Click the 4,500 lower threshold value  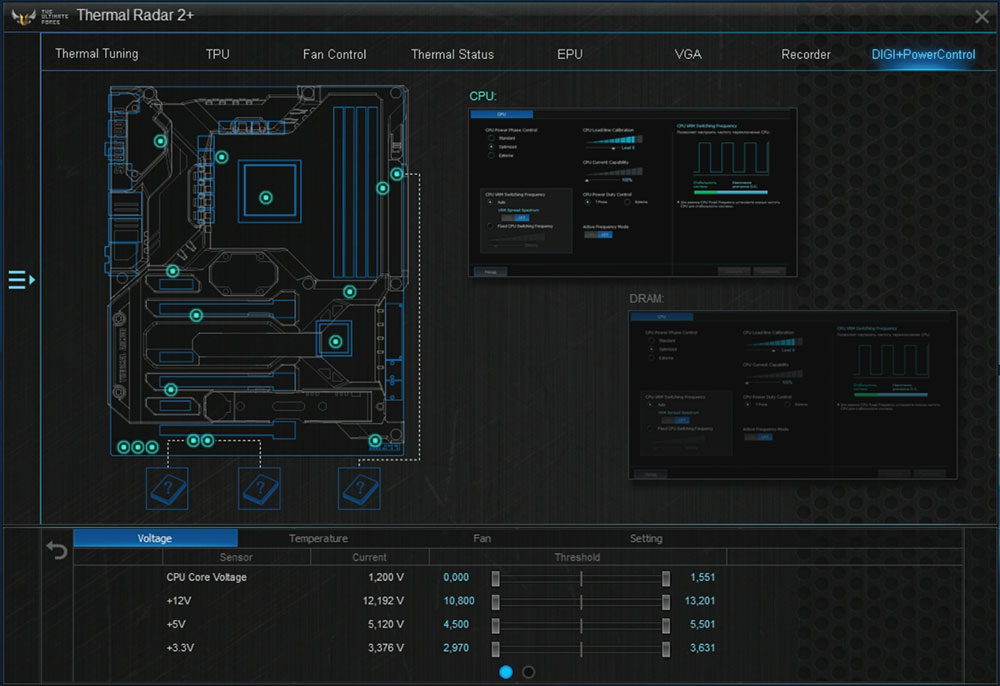coord(456,624)
